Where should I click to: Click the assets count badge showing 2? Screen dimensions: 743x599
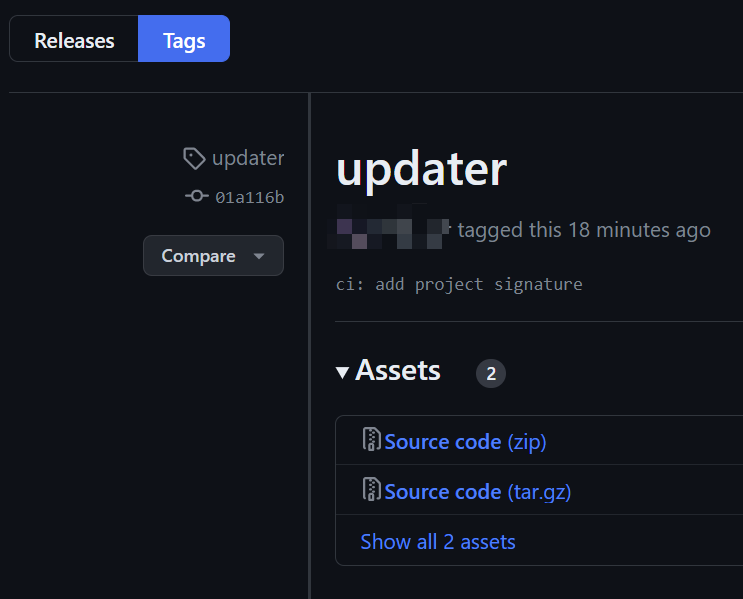[491, 373]
